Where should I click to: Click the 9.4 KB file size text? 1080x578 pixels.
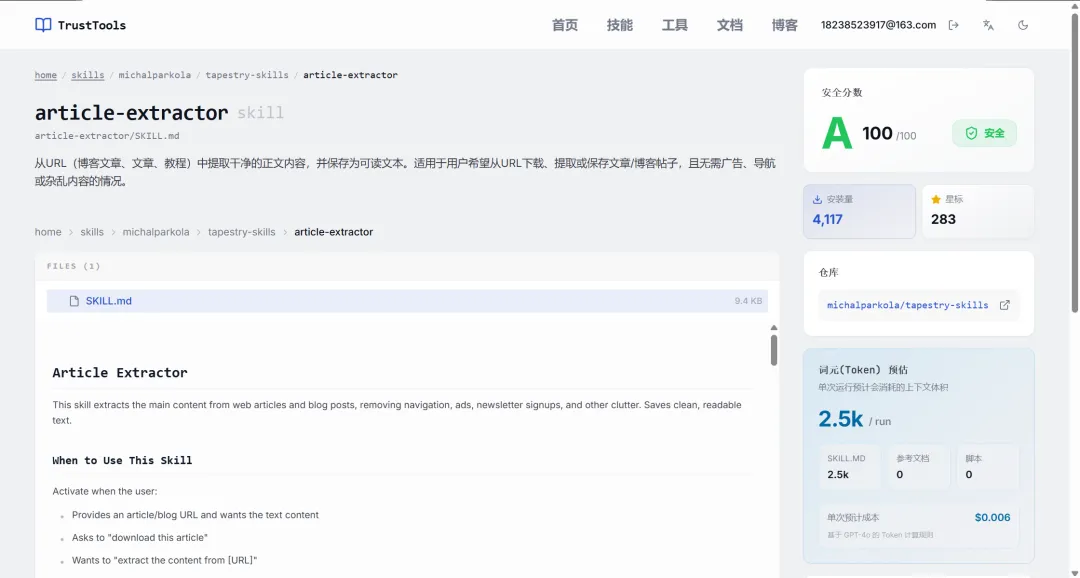(x=748, y=301)
